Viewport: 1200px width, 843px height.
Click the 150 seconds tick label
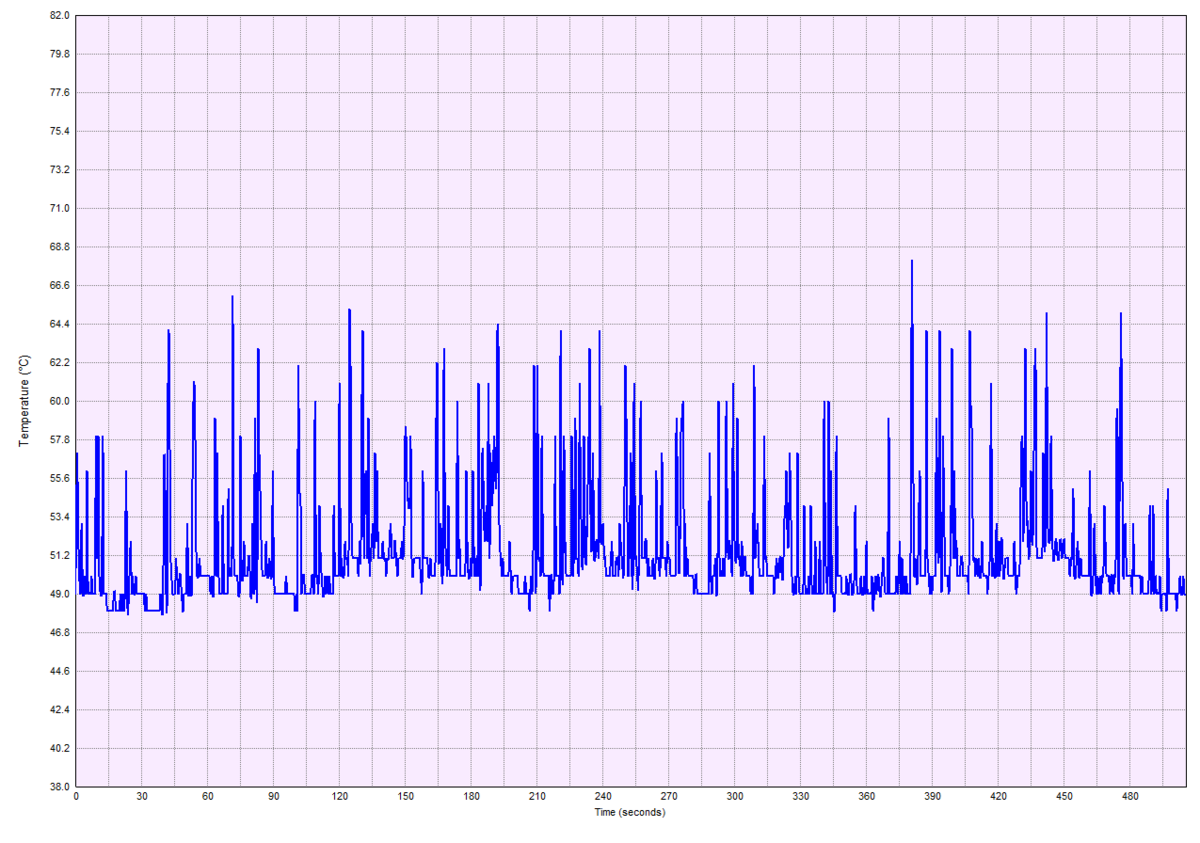406,797
